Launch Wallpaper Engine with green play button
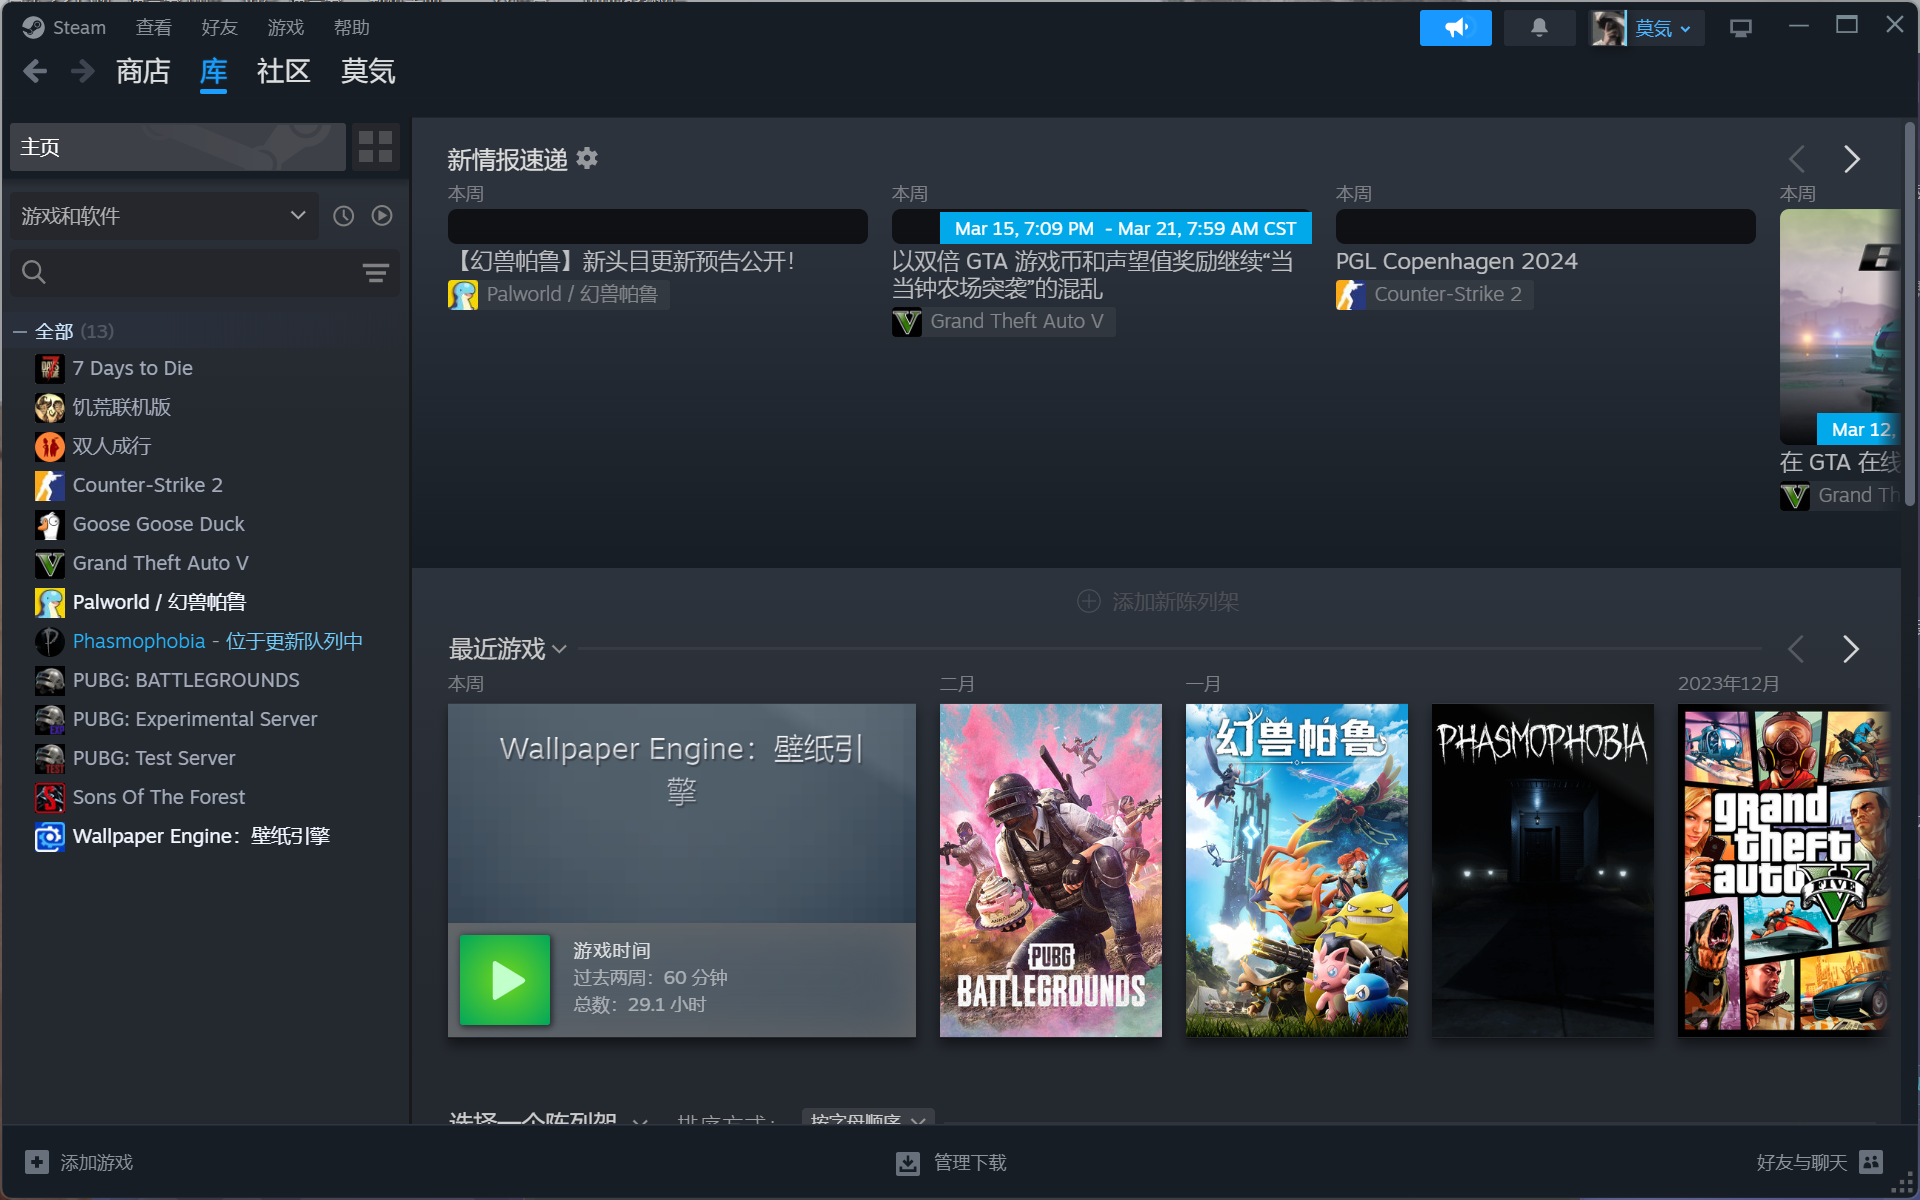This screenshot has width=1920, height=1200. [505, 980]
